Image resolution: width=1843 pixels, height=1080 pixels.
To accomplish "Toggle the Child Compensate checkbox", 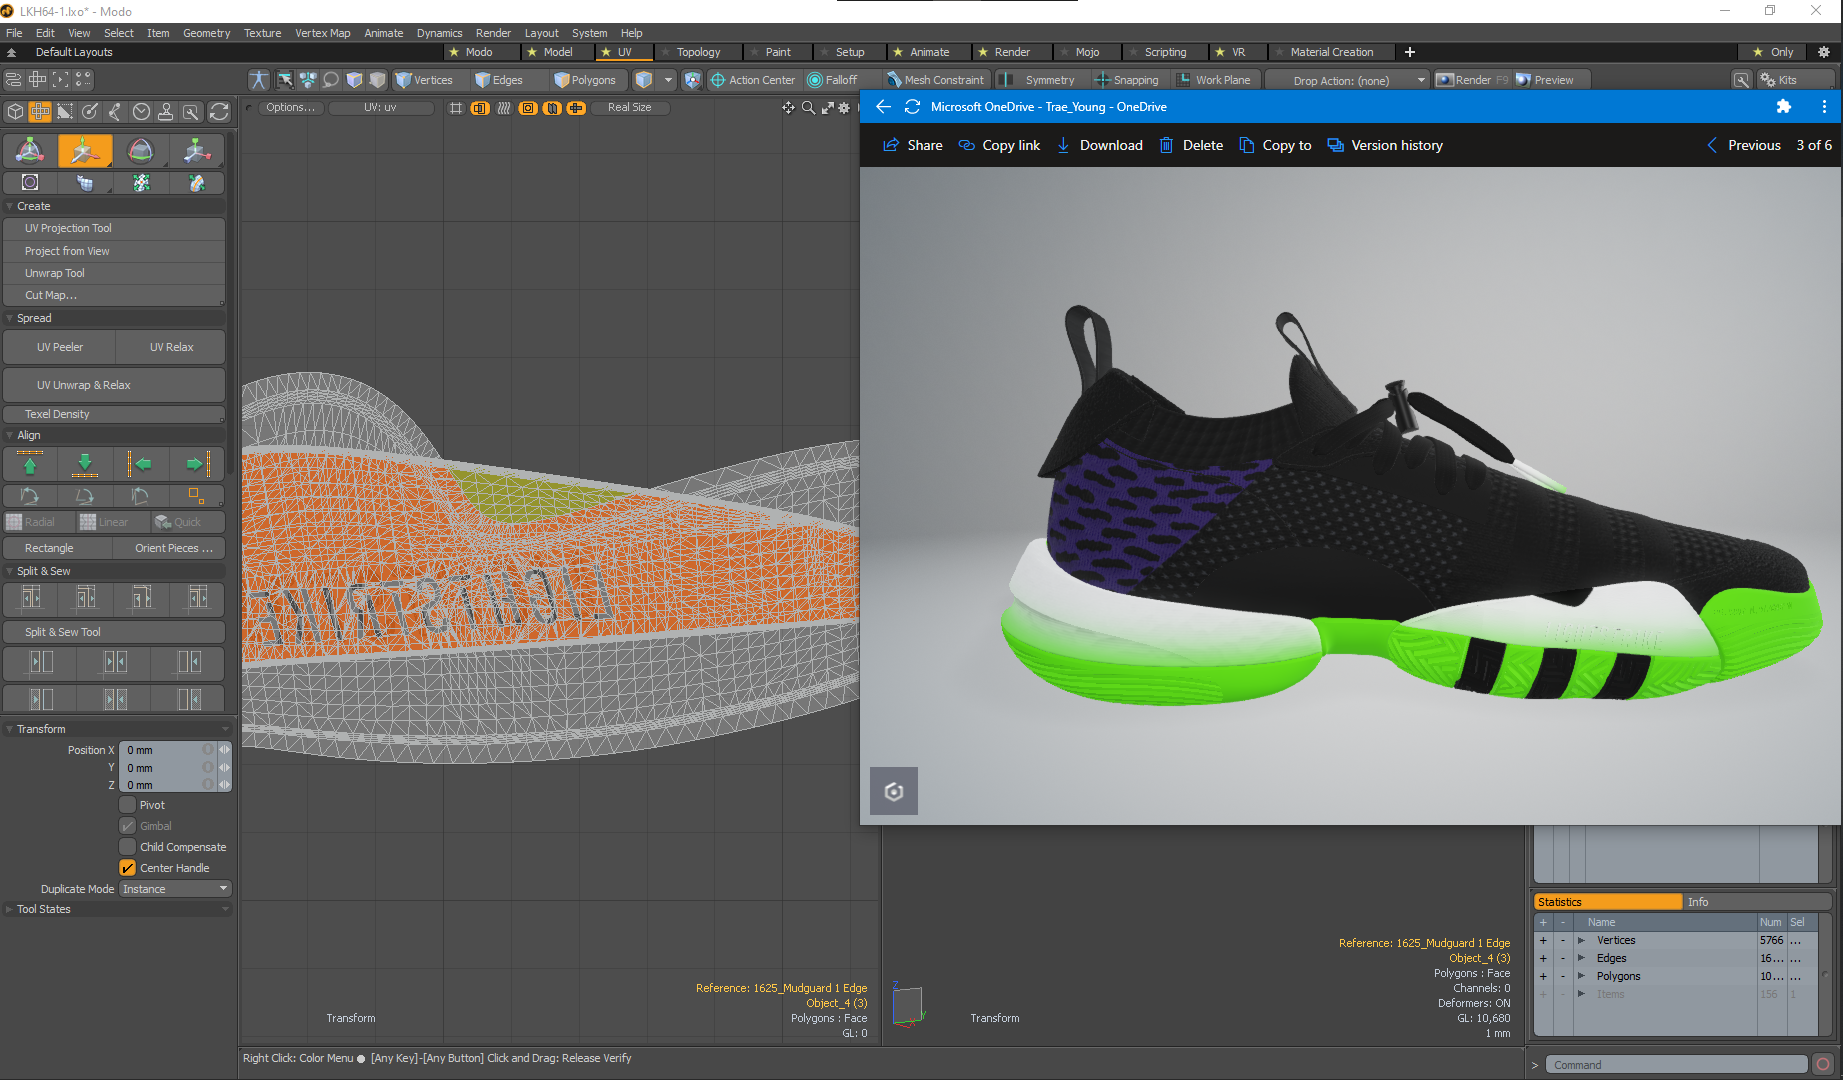I will [x=128, y=847].
